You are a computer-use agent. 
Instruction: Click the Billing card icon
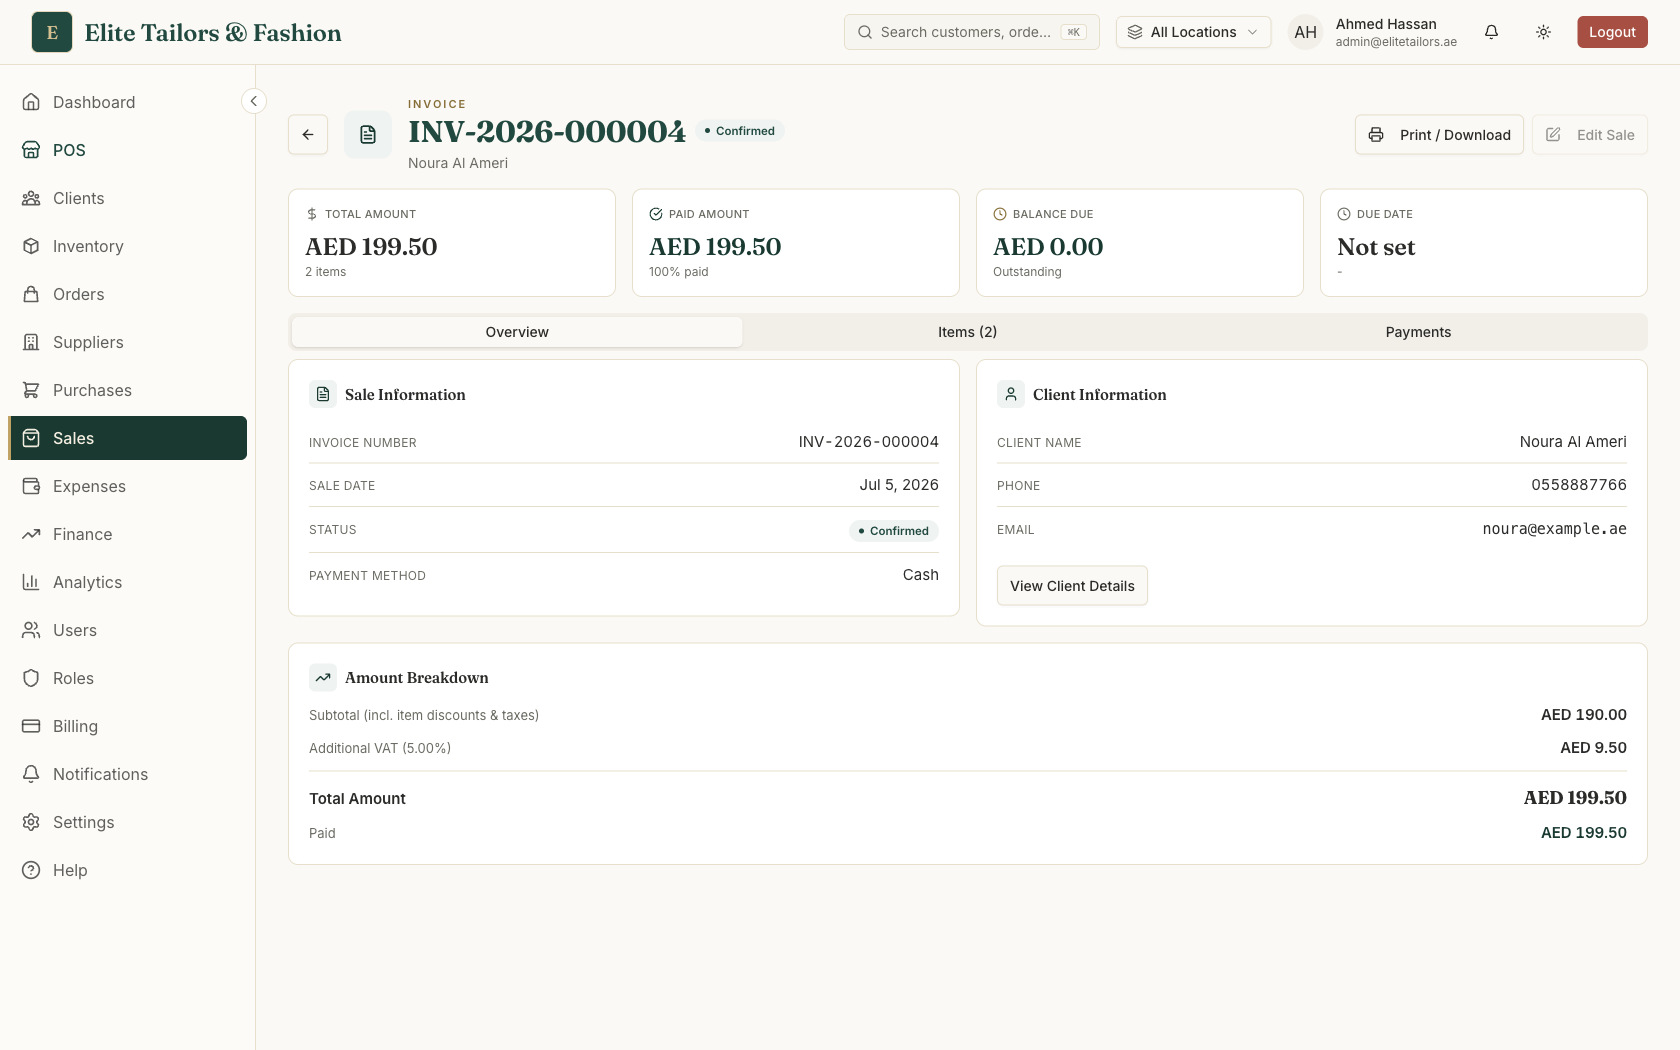tap(31, 726)
